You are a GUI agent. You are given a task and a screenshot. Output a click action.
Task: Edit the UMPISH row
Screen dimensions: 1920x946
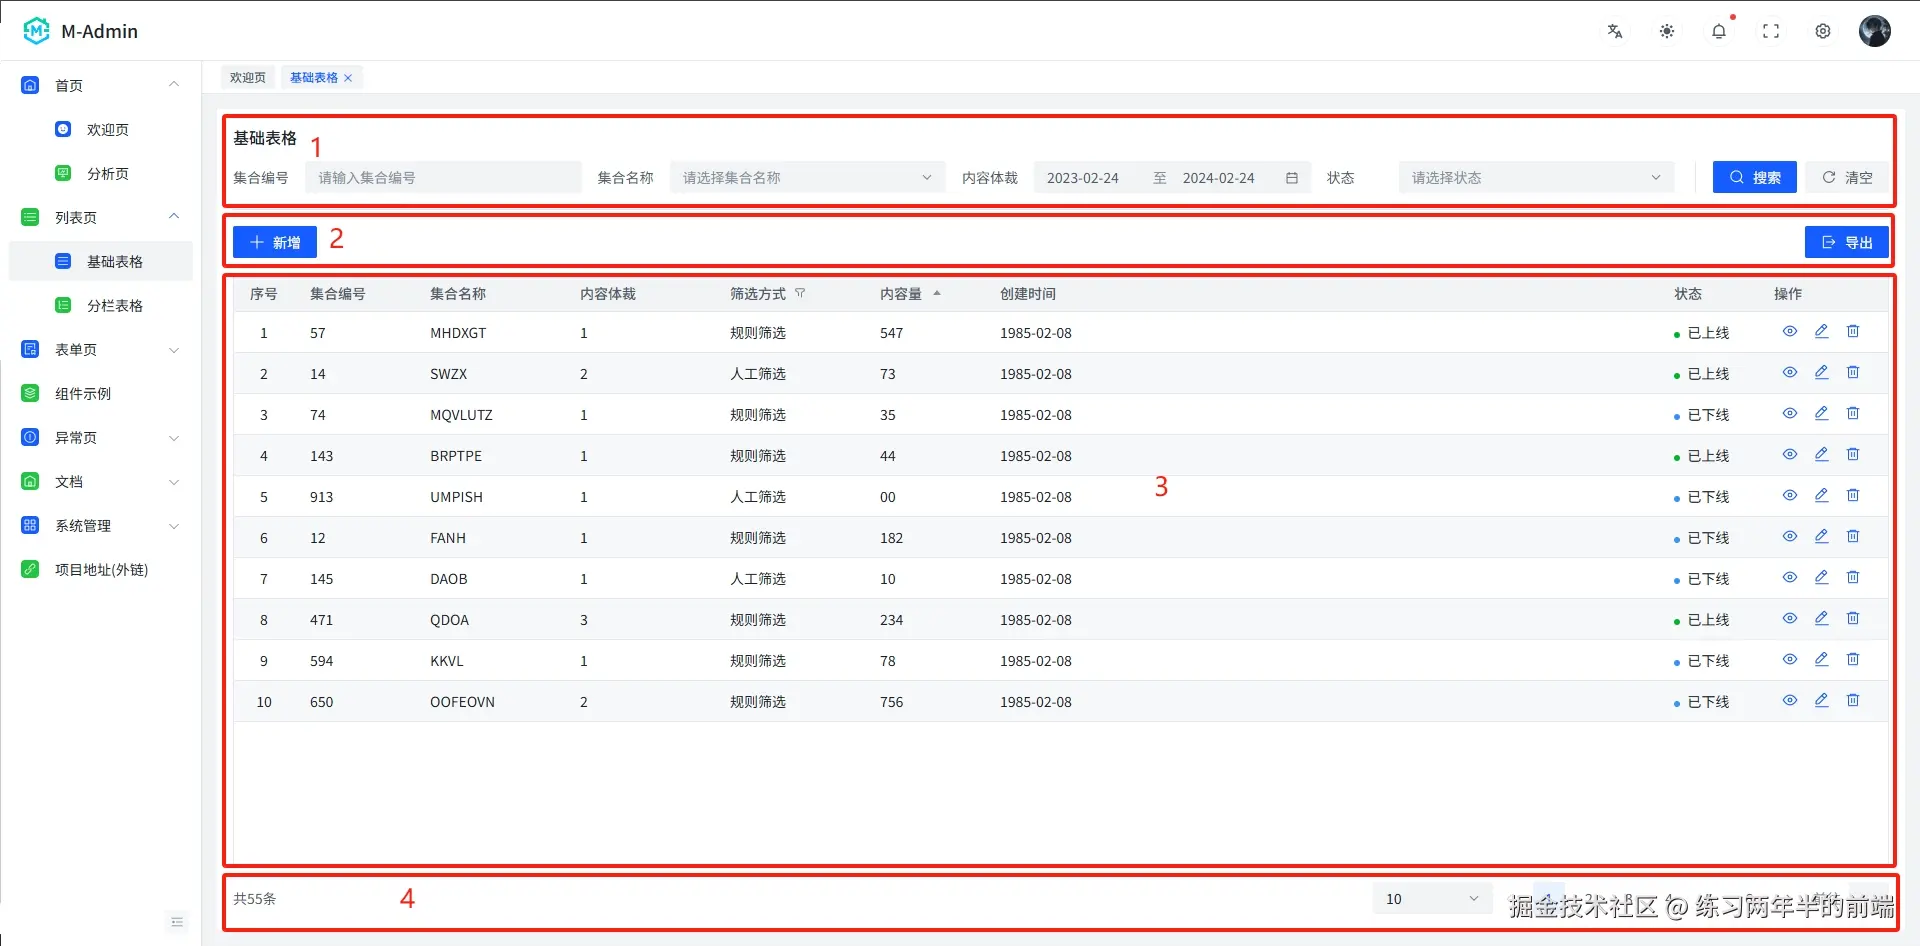(x=1822, y=495)
